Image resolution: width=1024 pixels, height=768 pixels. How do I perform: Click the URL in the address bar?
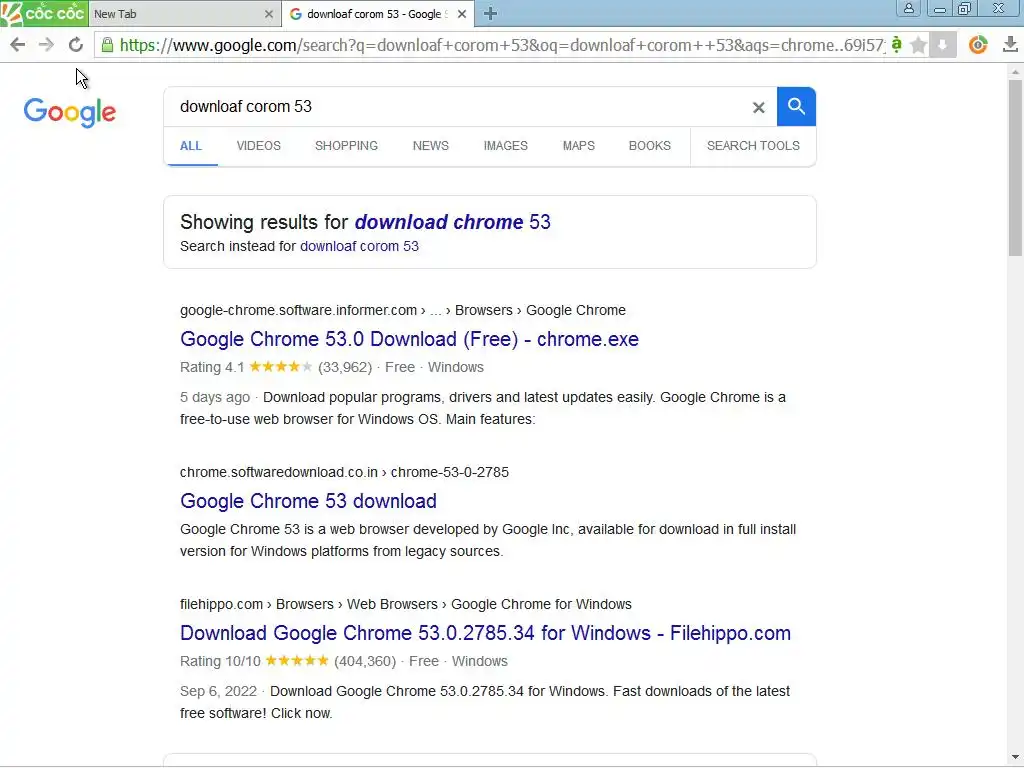click(502, 45)
